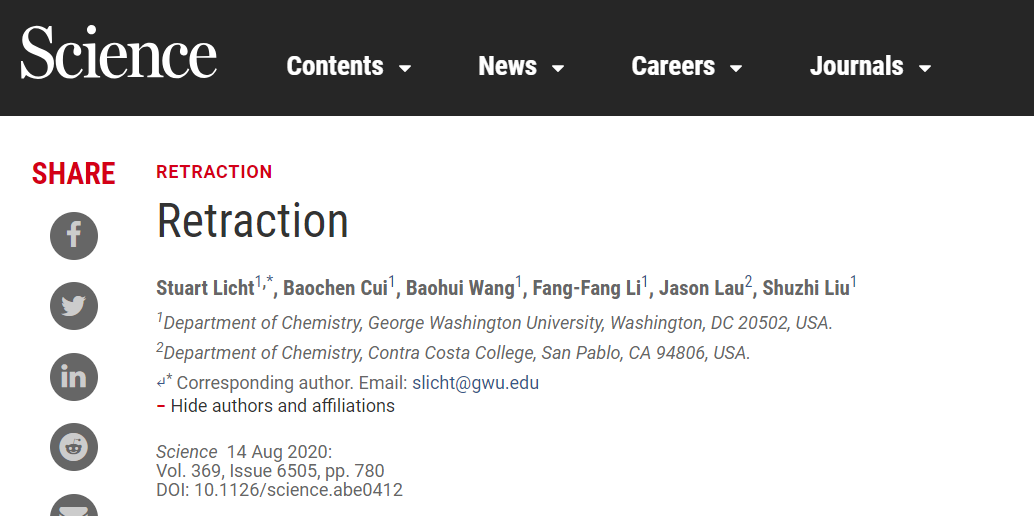
Task: Expand Journals dropdown arrow
Action: coord(925,68)
